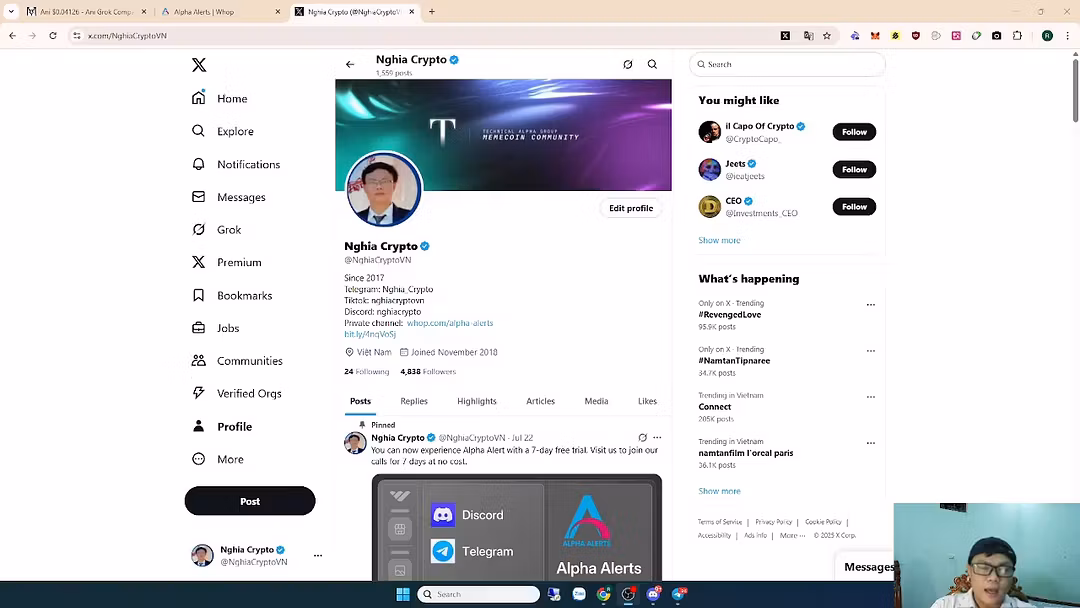This screenshot has width=1080, height=608.
Task: Open the Chrome extensions puzzle icon
Action: 1017,35
